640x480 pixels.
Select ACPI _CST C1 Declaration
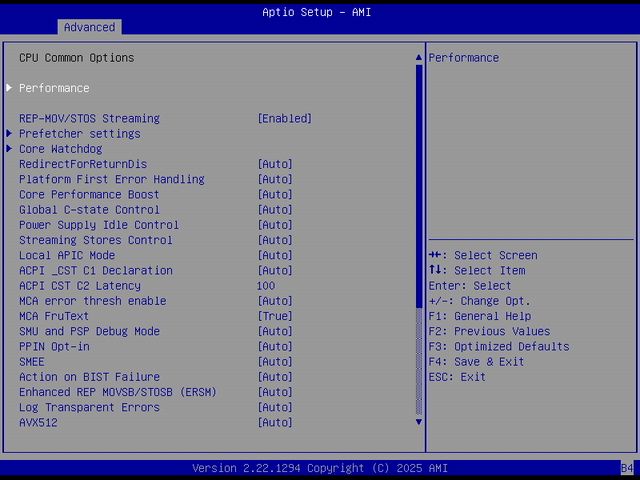click(96, 271)
